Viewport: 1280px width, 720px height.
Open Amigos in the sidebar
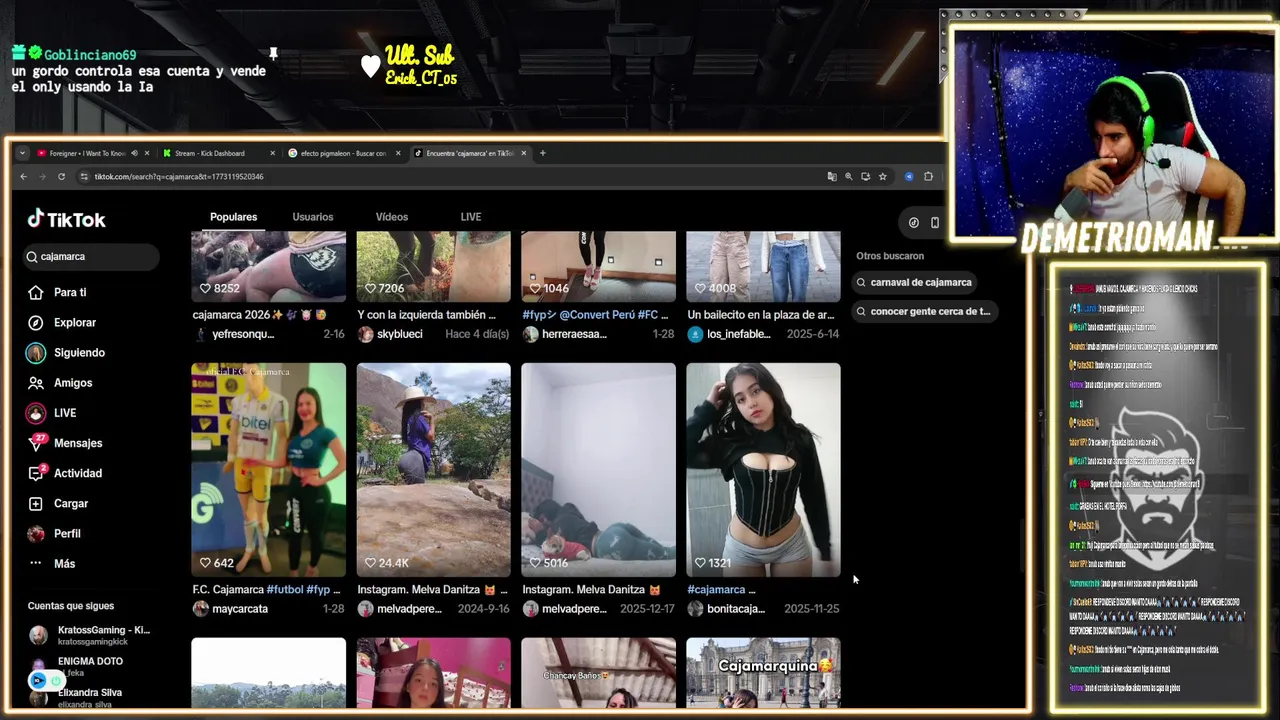point(60,382)
